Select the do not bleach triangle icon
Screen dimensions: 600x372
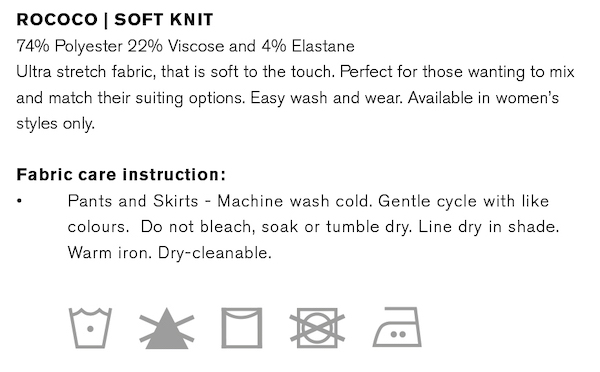(166, 328)
